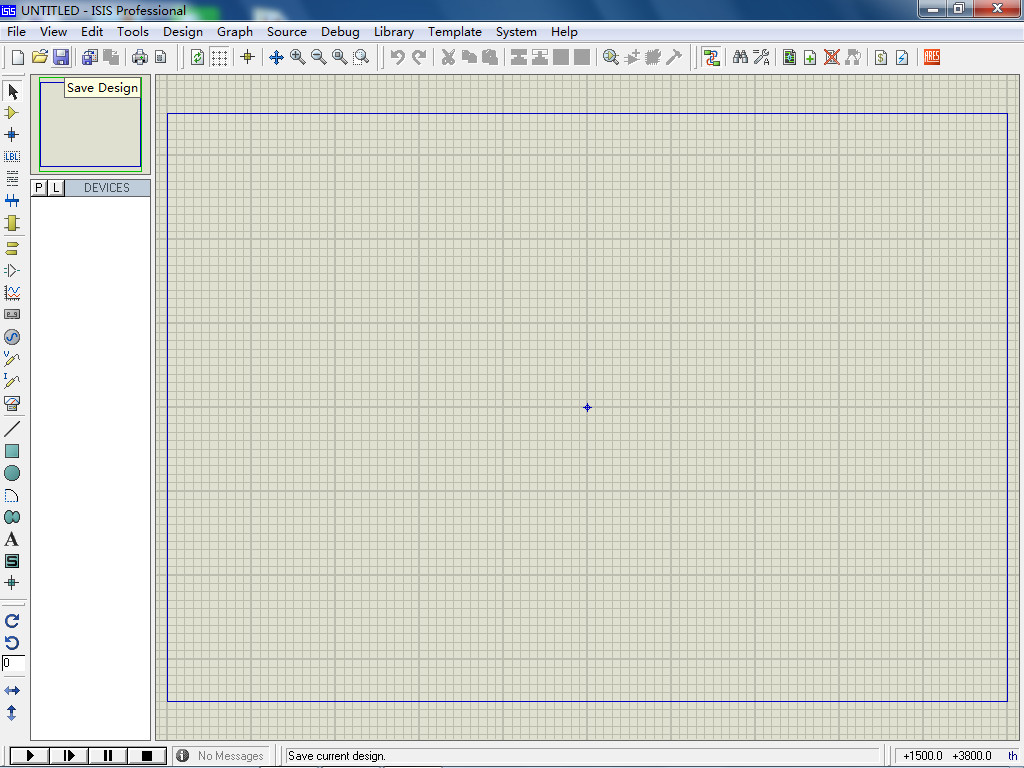Toggle false origin crosshair icon

[x=248, y=57]
